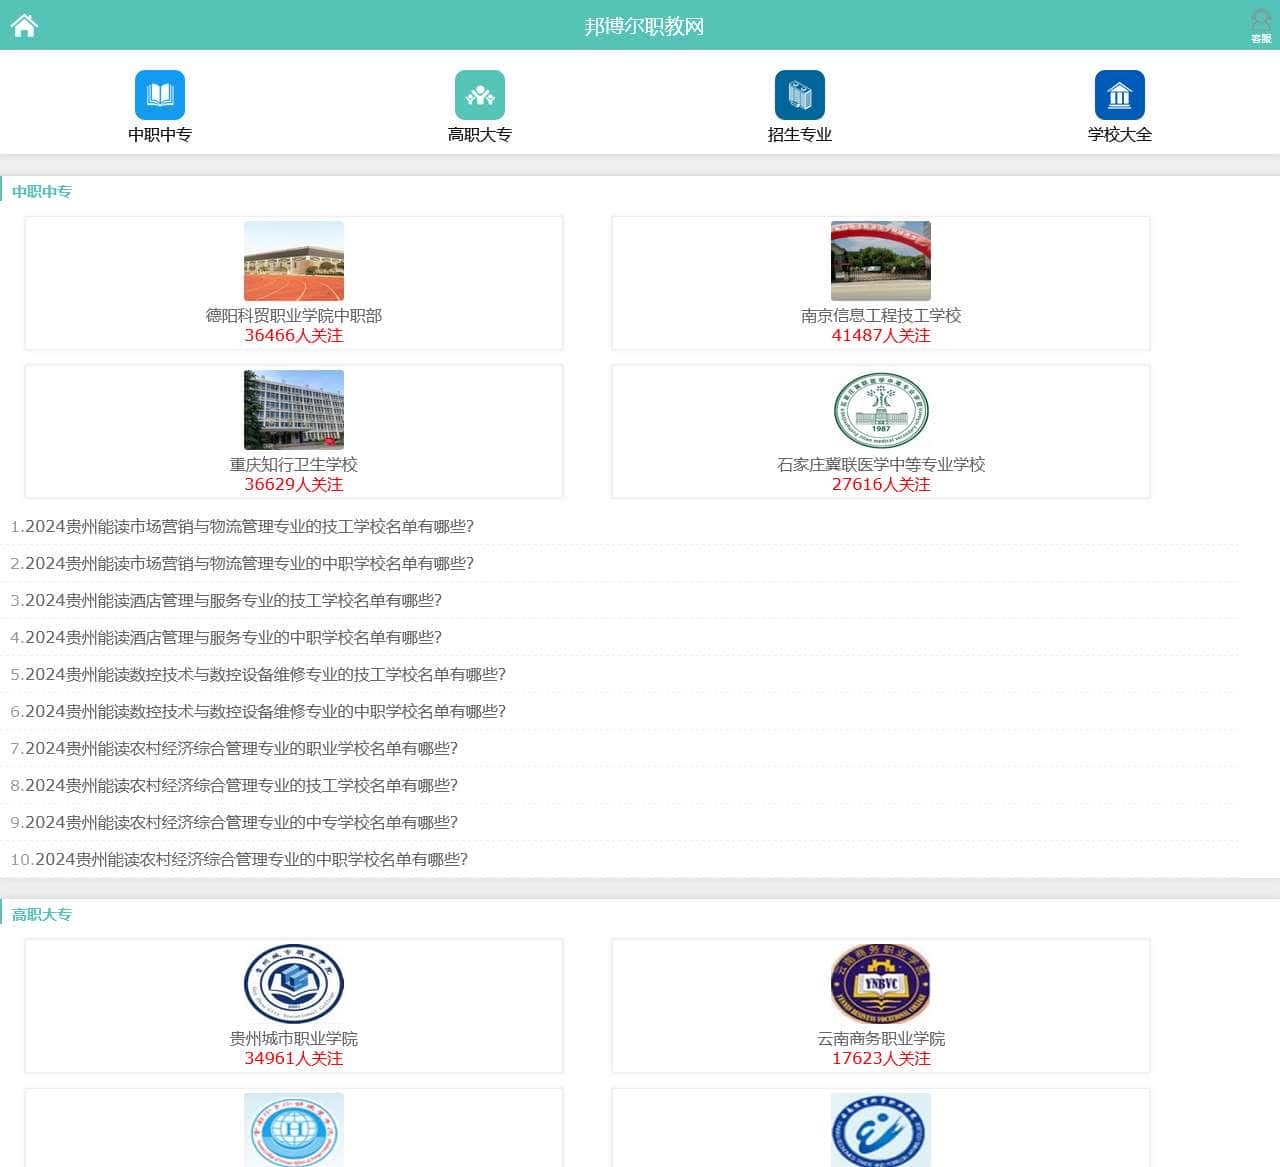The width and height of the screenshot is (1280, 1167).
Task: Click the 17623人关注 follower count
Action: coord(881,1059)
